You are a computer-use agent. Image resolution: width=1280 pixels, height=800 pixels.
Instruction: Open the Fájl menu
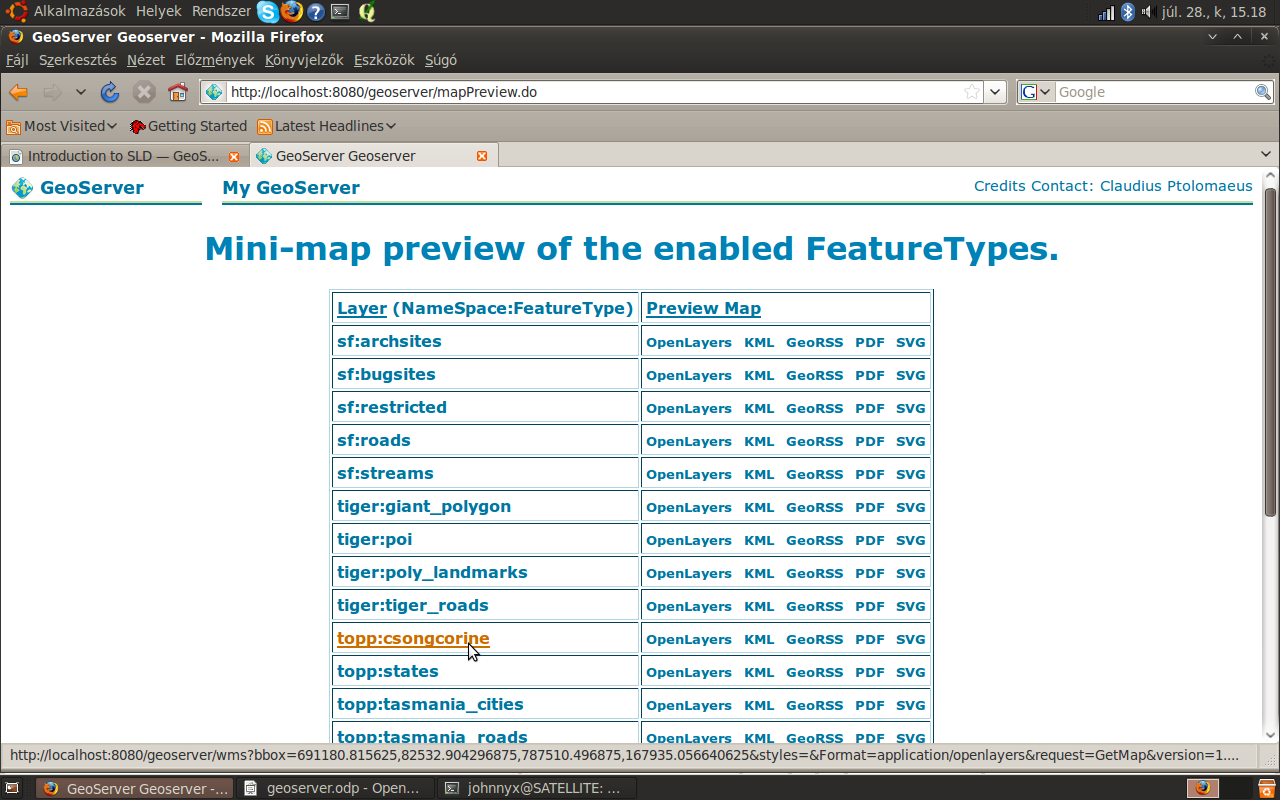17,60
